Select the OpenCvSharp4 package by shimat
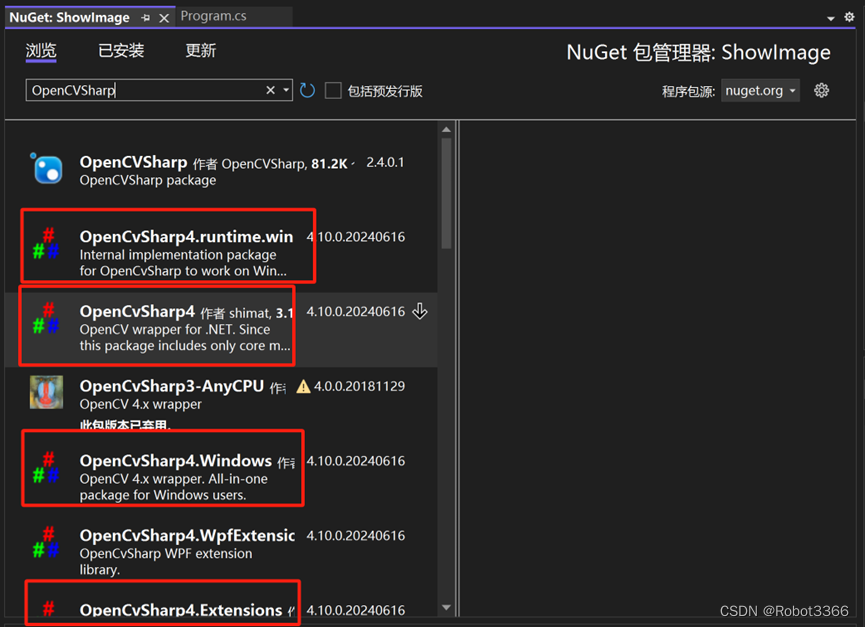The image size is (865, 627). coord(221,328)
